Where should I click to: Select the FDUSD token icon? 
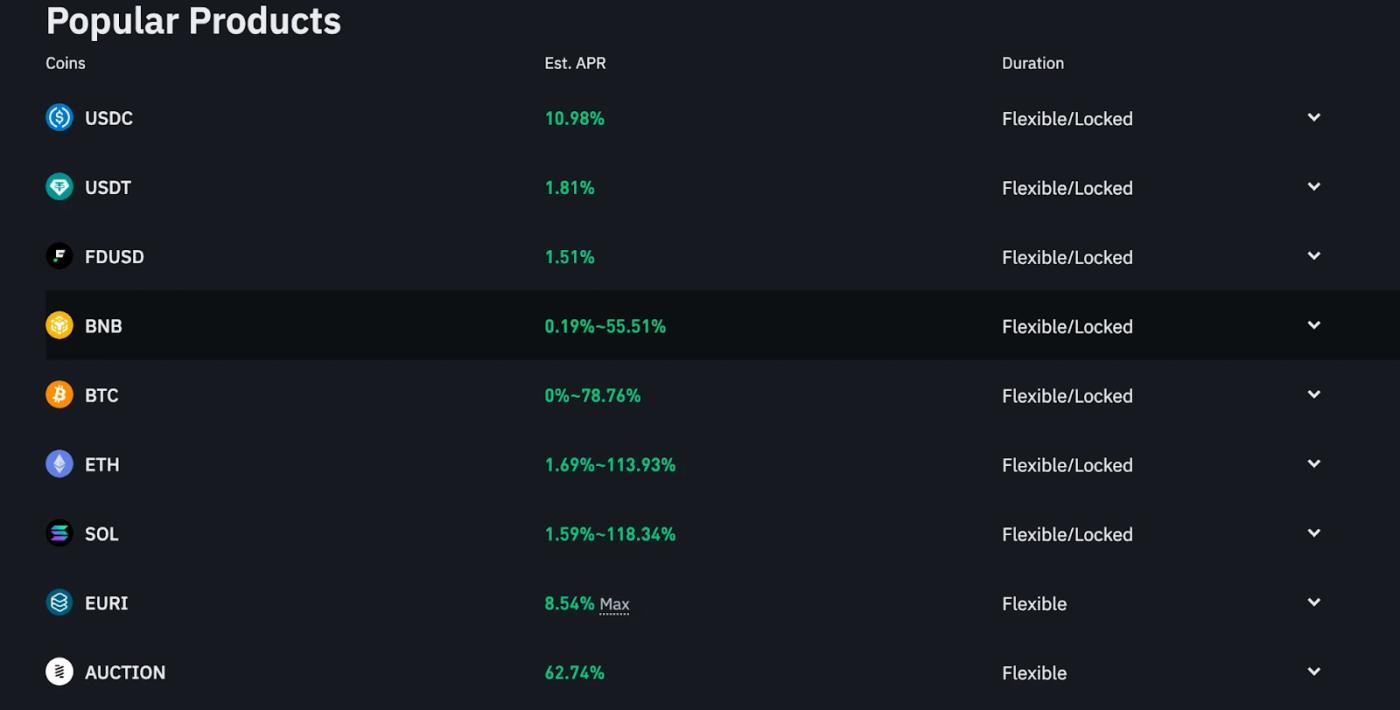pyautogui.click(x=58, y=256)
